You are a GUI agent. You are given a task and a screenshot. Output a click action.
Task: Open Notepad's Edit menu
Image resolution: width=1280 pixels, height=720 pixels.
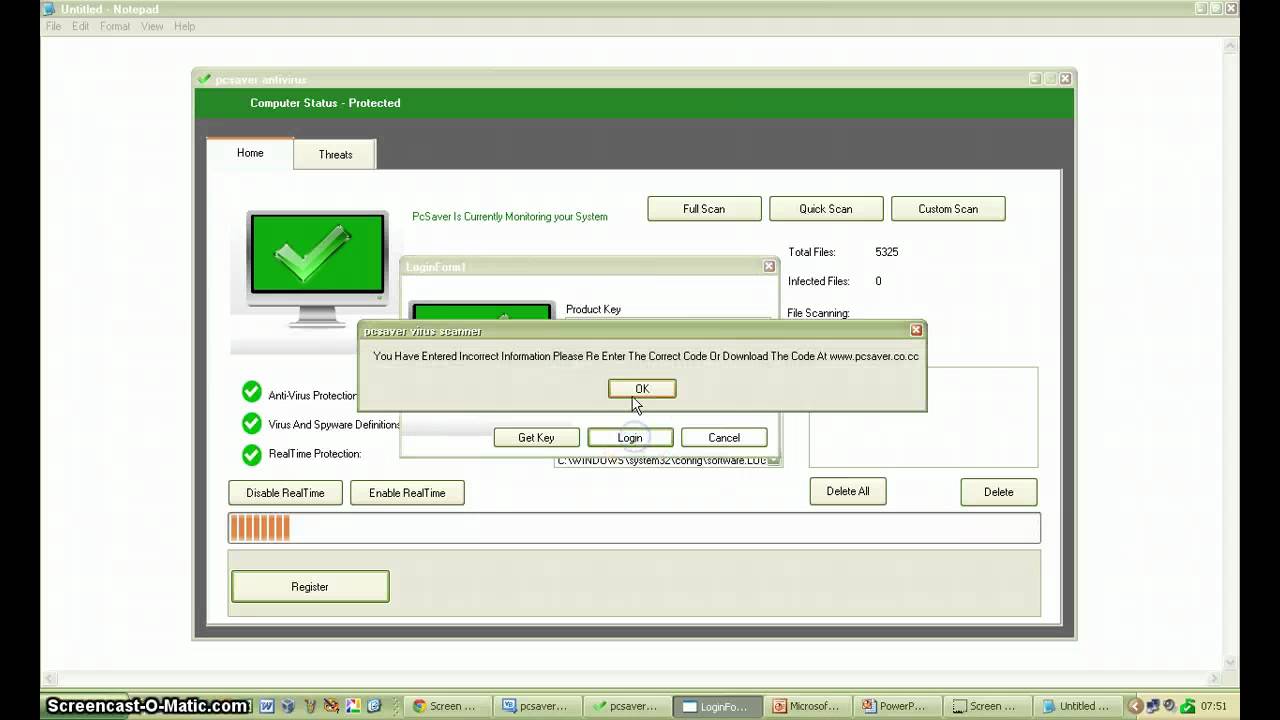pyautogui.click(x=80, y=26)
